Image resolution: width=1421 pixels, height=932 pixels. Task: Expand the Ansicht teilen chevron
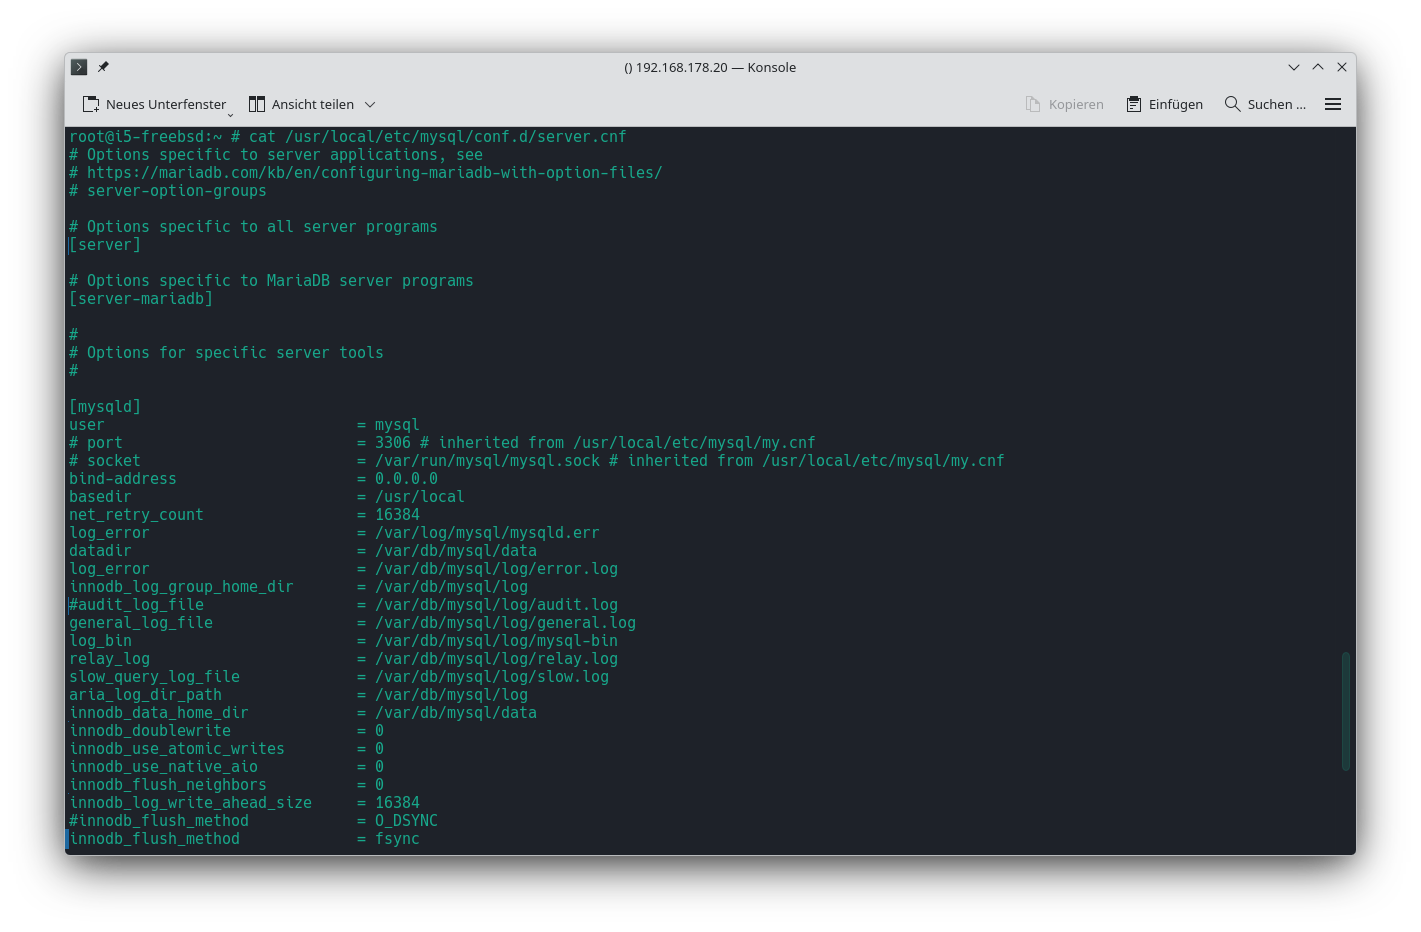370,104
